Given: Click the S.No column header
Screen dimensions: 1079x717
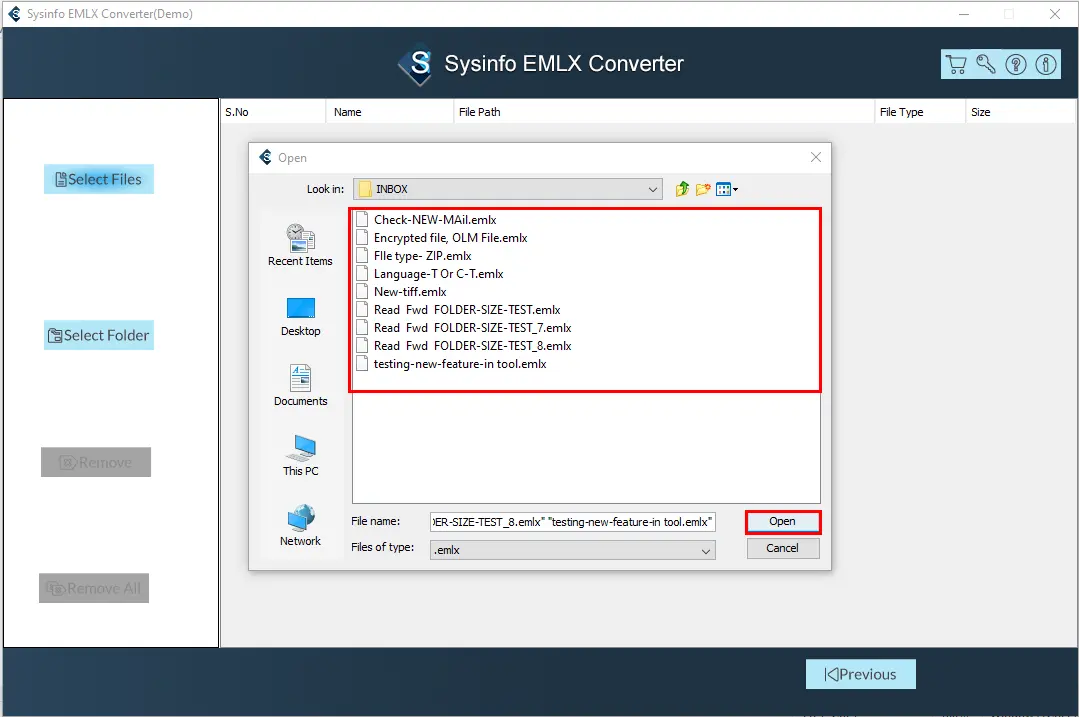Looking at the screenshot, I should (x=273, y=112).
